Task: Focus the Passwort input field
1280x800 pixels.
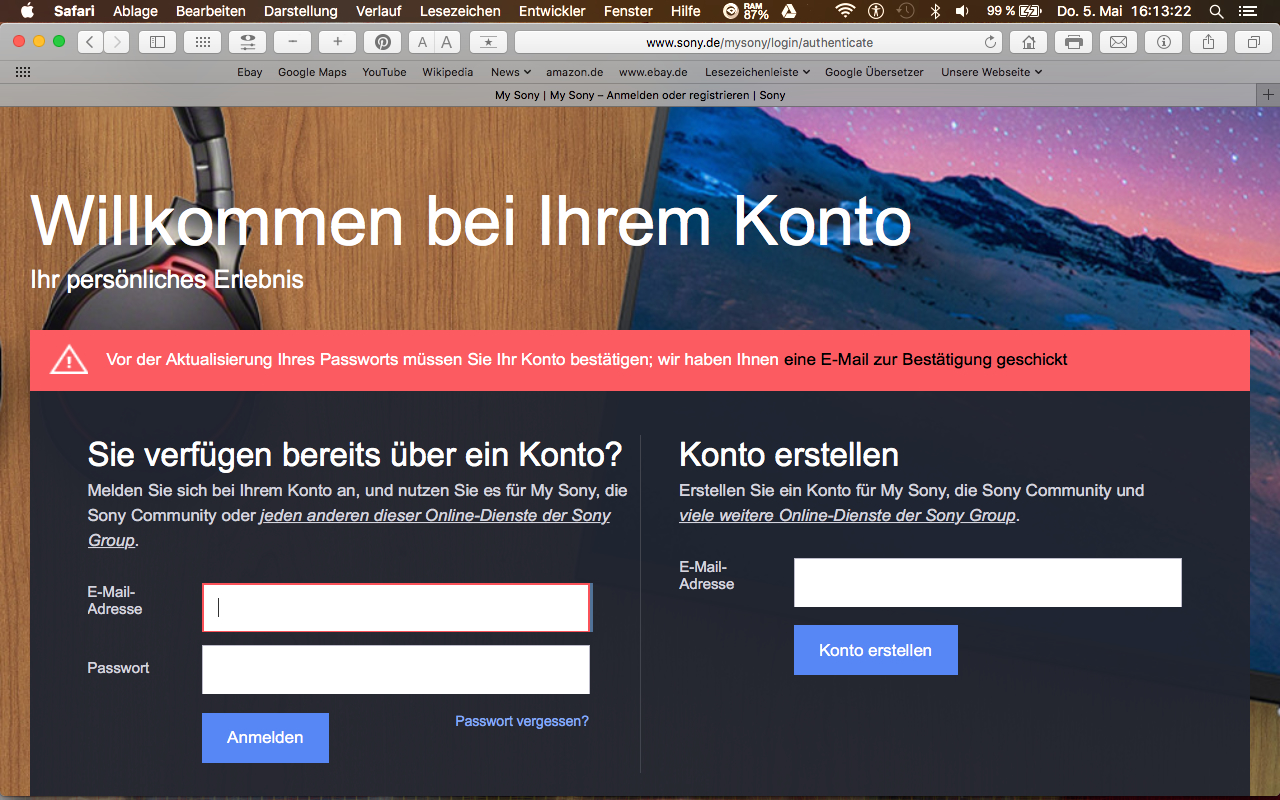Action: (x=395, y=669)
